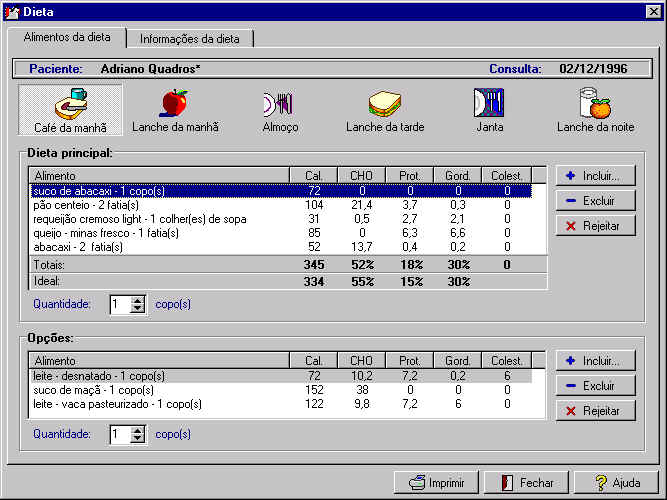Increase Quantidade in Dieta principal
Screen dimensions: 667x500
138,300
